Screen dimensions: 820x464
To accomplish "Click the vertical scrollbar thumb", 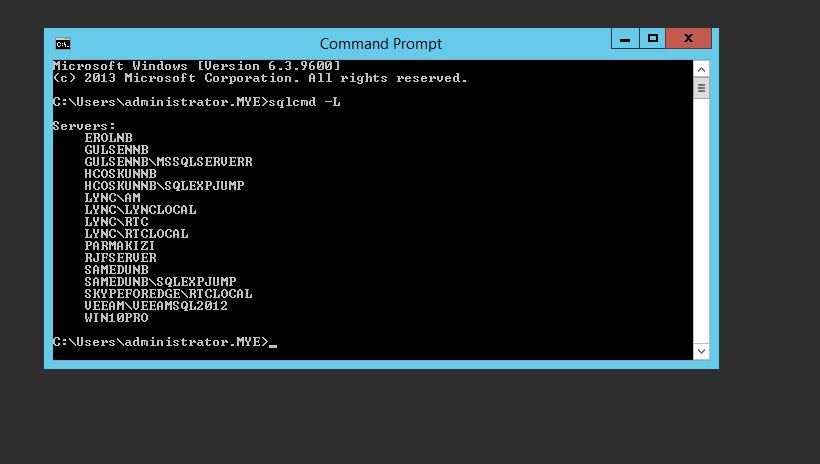I will [x=701, y=88].
